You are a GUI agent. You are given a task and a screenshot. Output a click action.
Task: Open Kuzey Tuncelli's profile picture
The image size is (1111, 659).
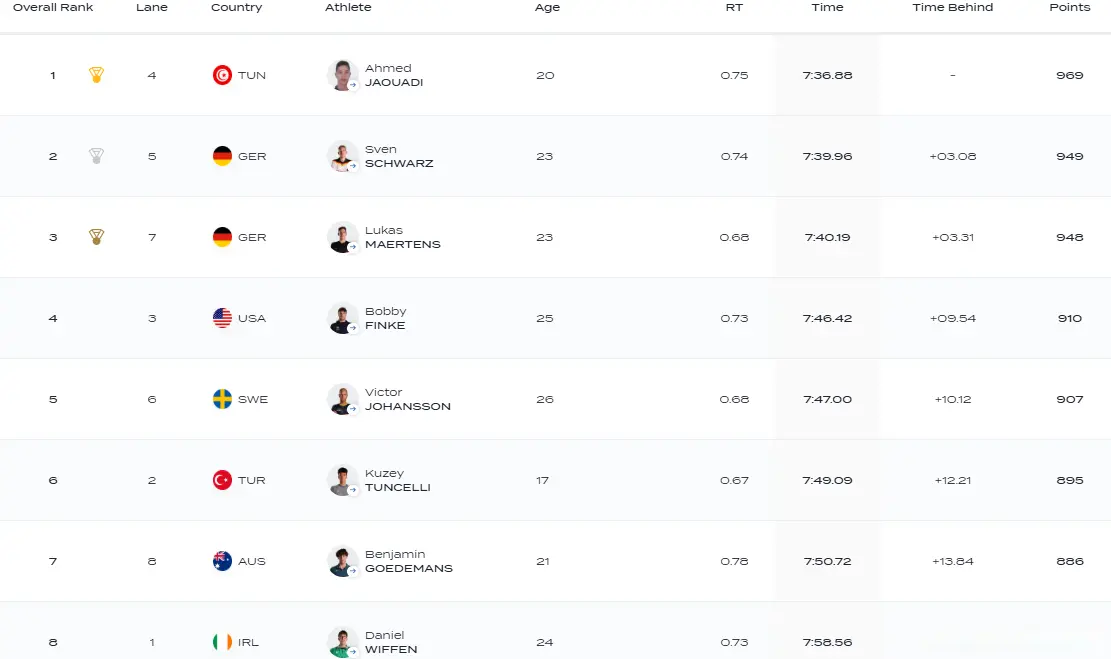[342, 480]
